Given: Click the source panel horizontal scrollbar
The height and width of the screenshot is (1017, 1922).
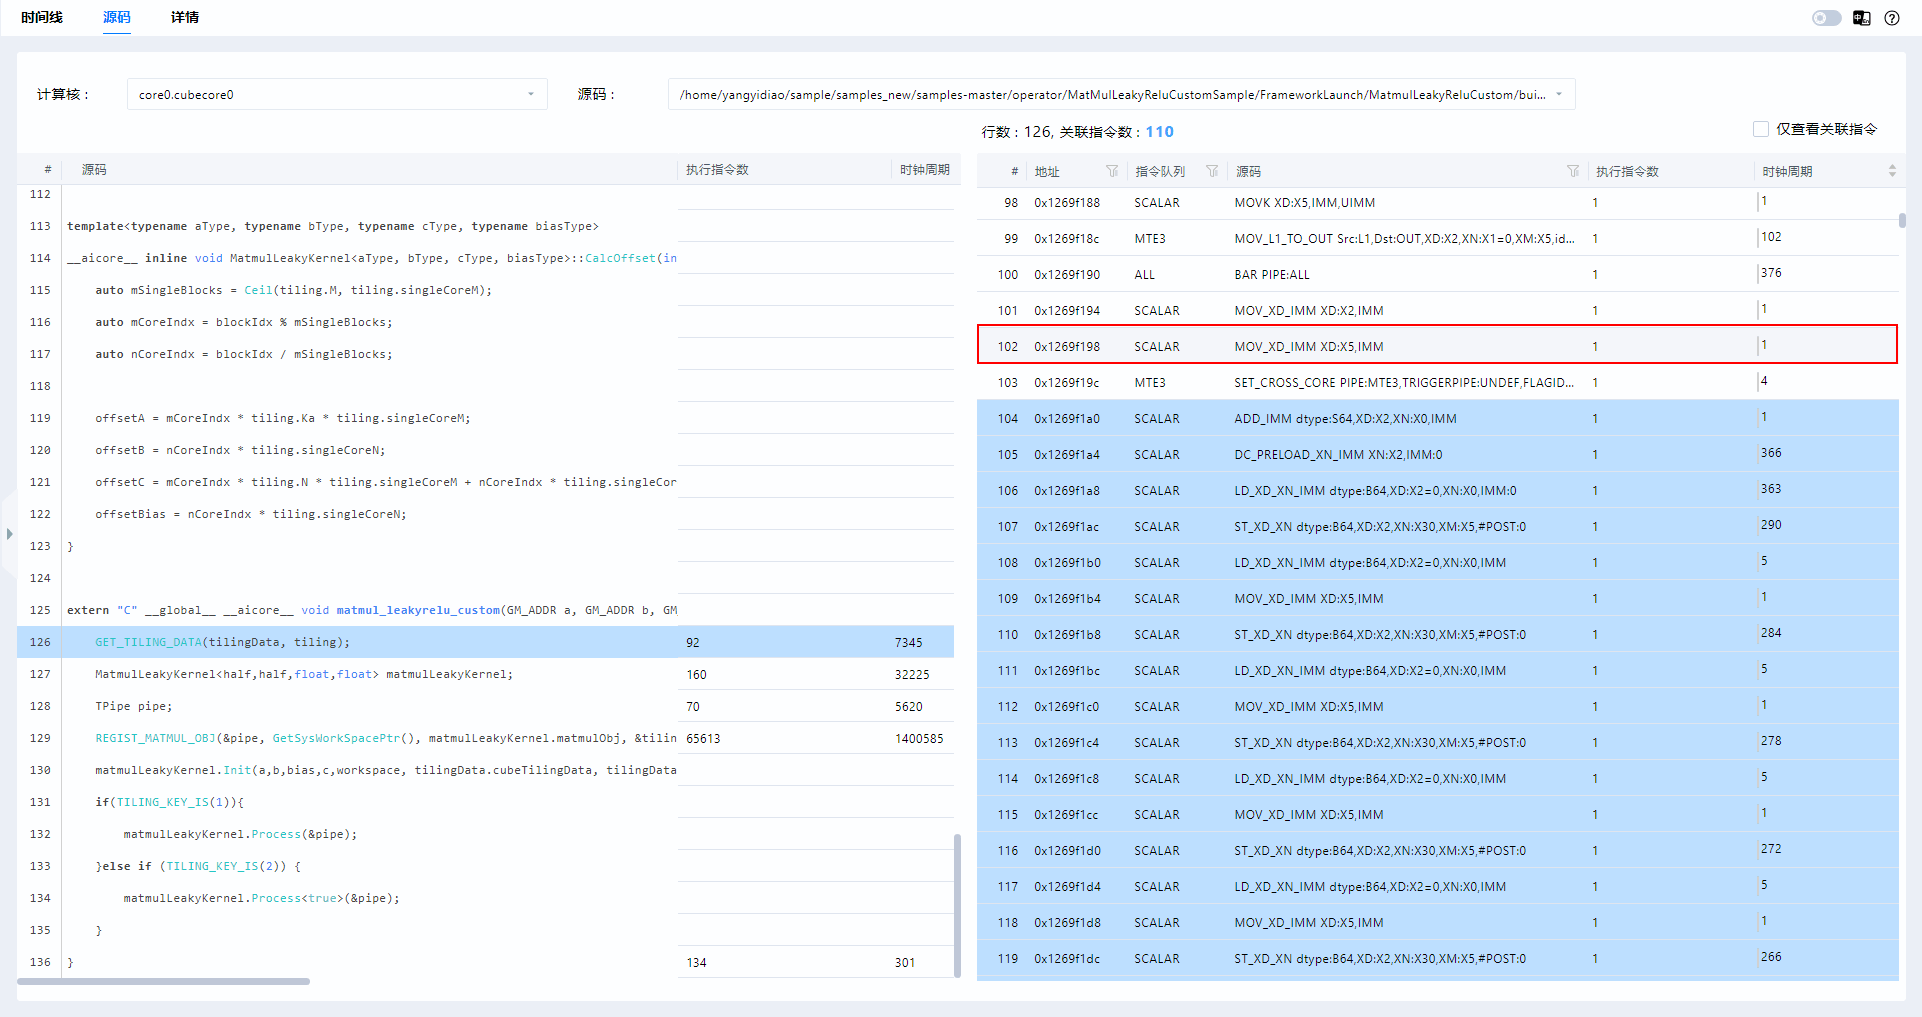Looking at the screenshot, I should [164, 981].
